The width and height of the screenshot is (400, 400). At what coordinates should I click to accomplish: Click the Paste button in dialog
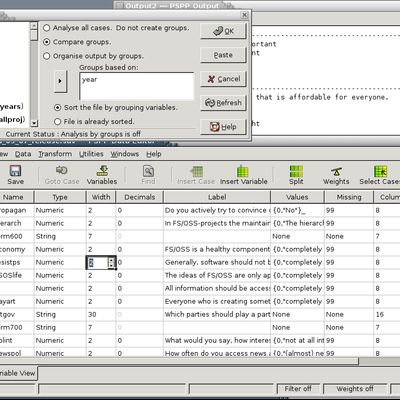tap(223, 55)
